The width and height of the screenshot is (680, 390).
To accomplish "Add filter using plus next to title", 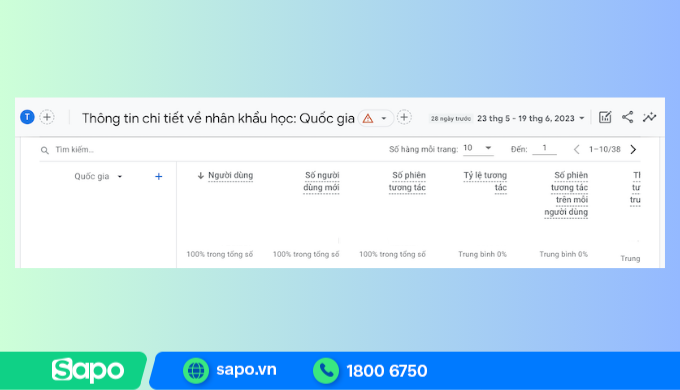I will tap(404, 117).
